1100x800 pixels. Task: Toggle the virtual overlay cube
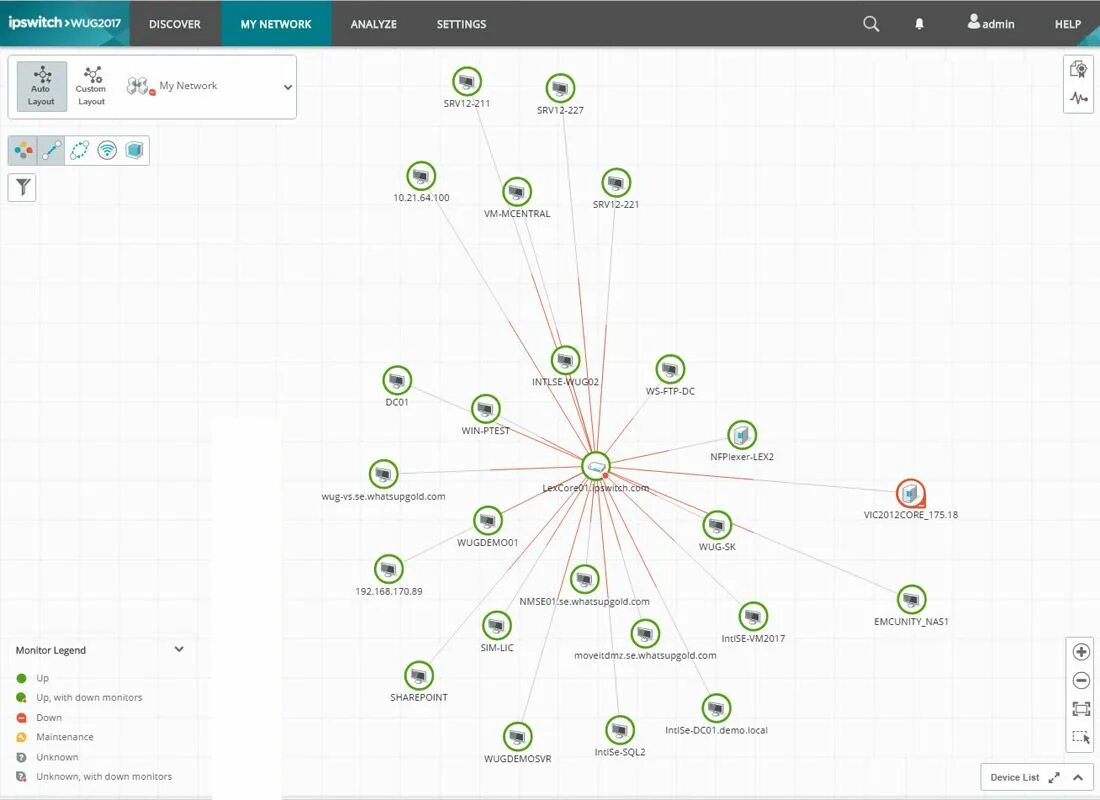(135, 150)
